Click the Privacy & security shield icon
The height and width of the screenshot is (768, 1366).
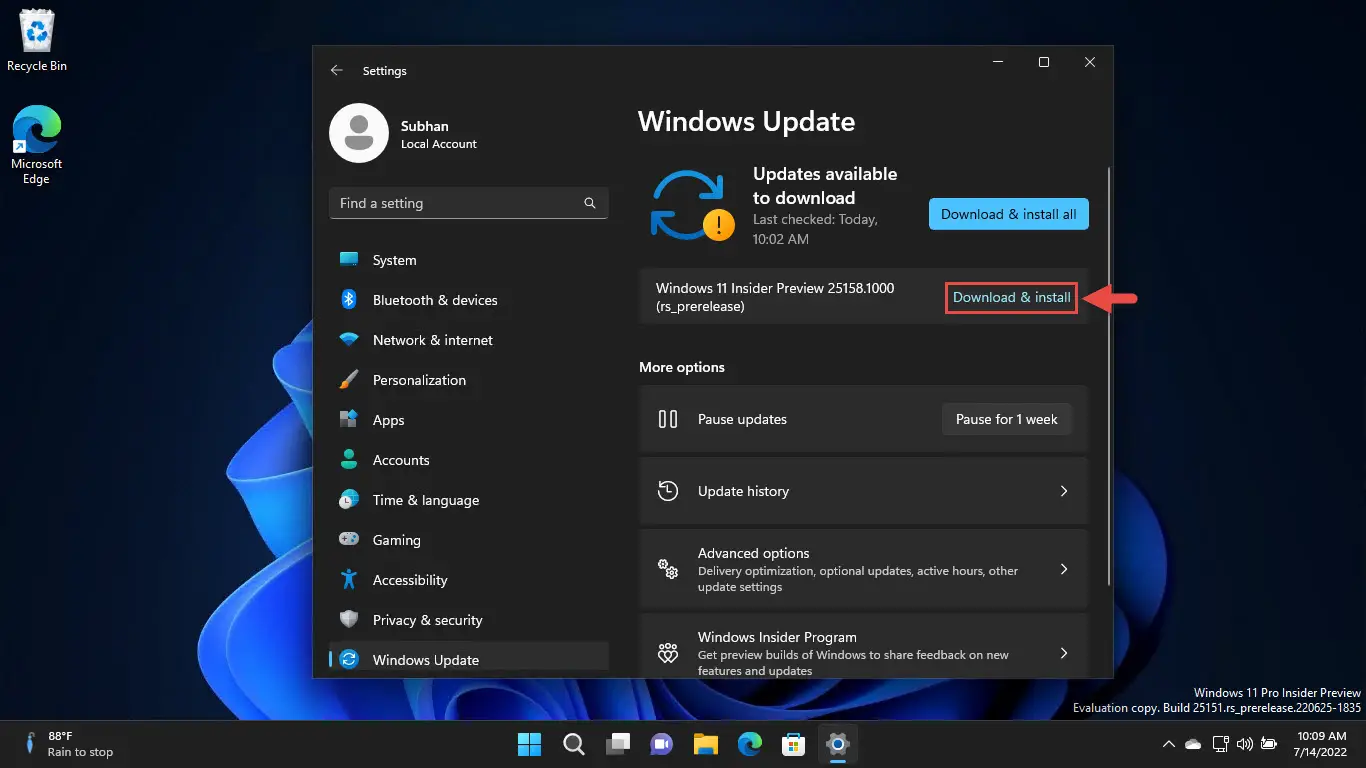349,620
